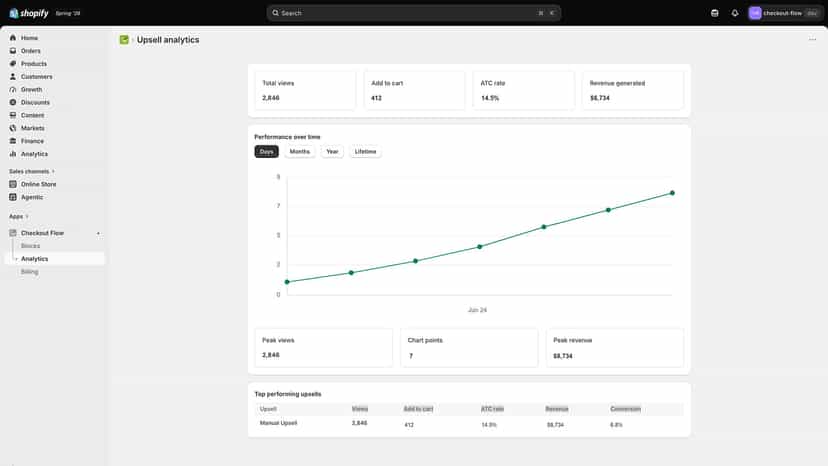The image size is (828, 466).
Task: Select the Days time range
Action: pos(267,152)
